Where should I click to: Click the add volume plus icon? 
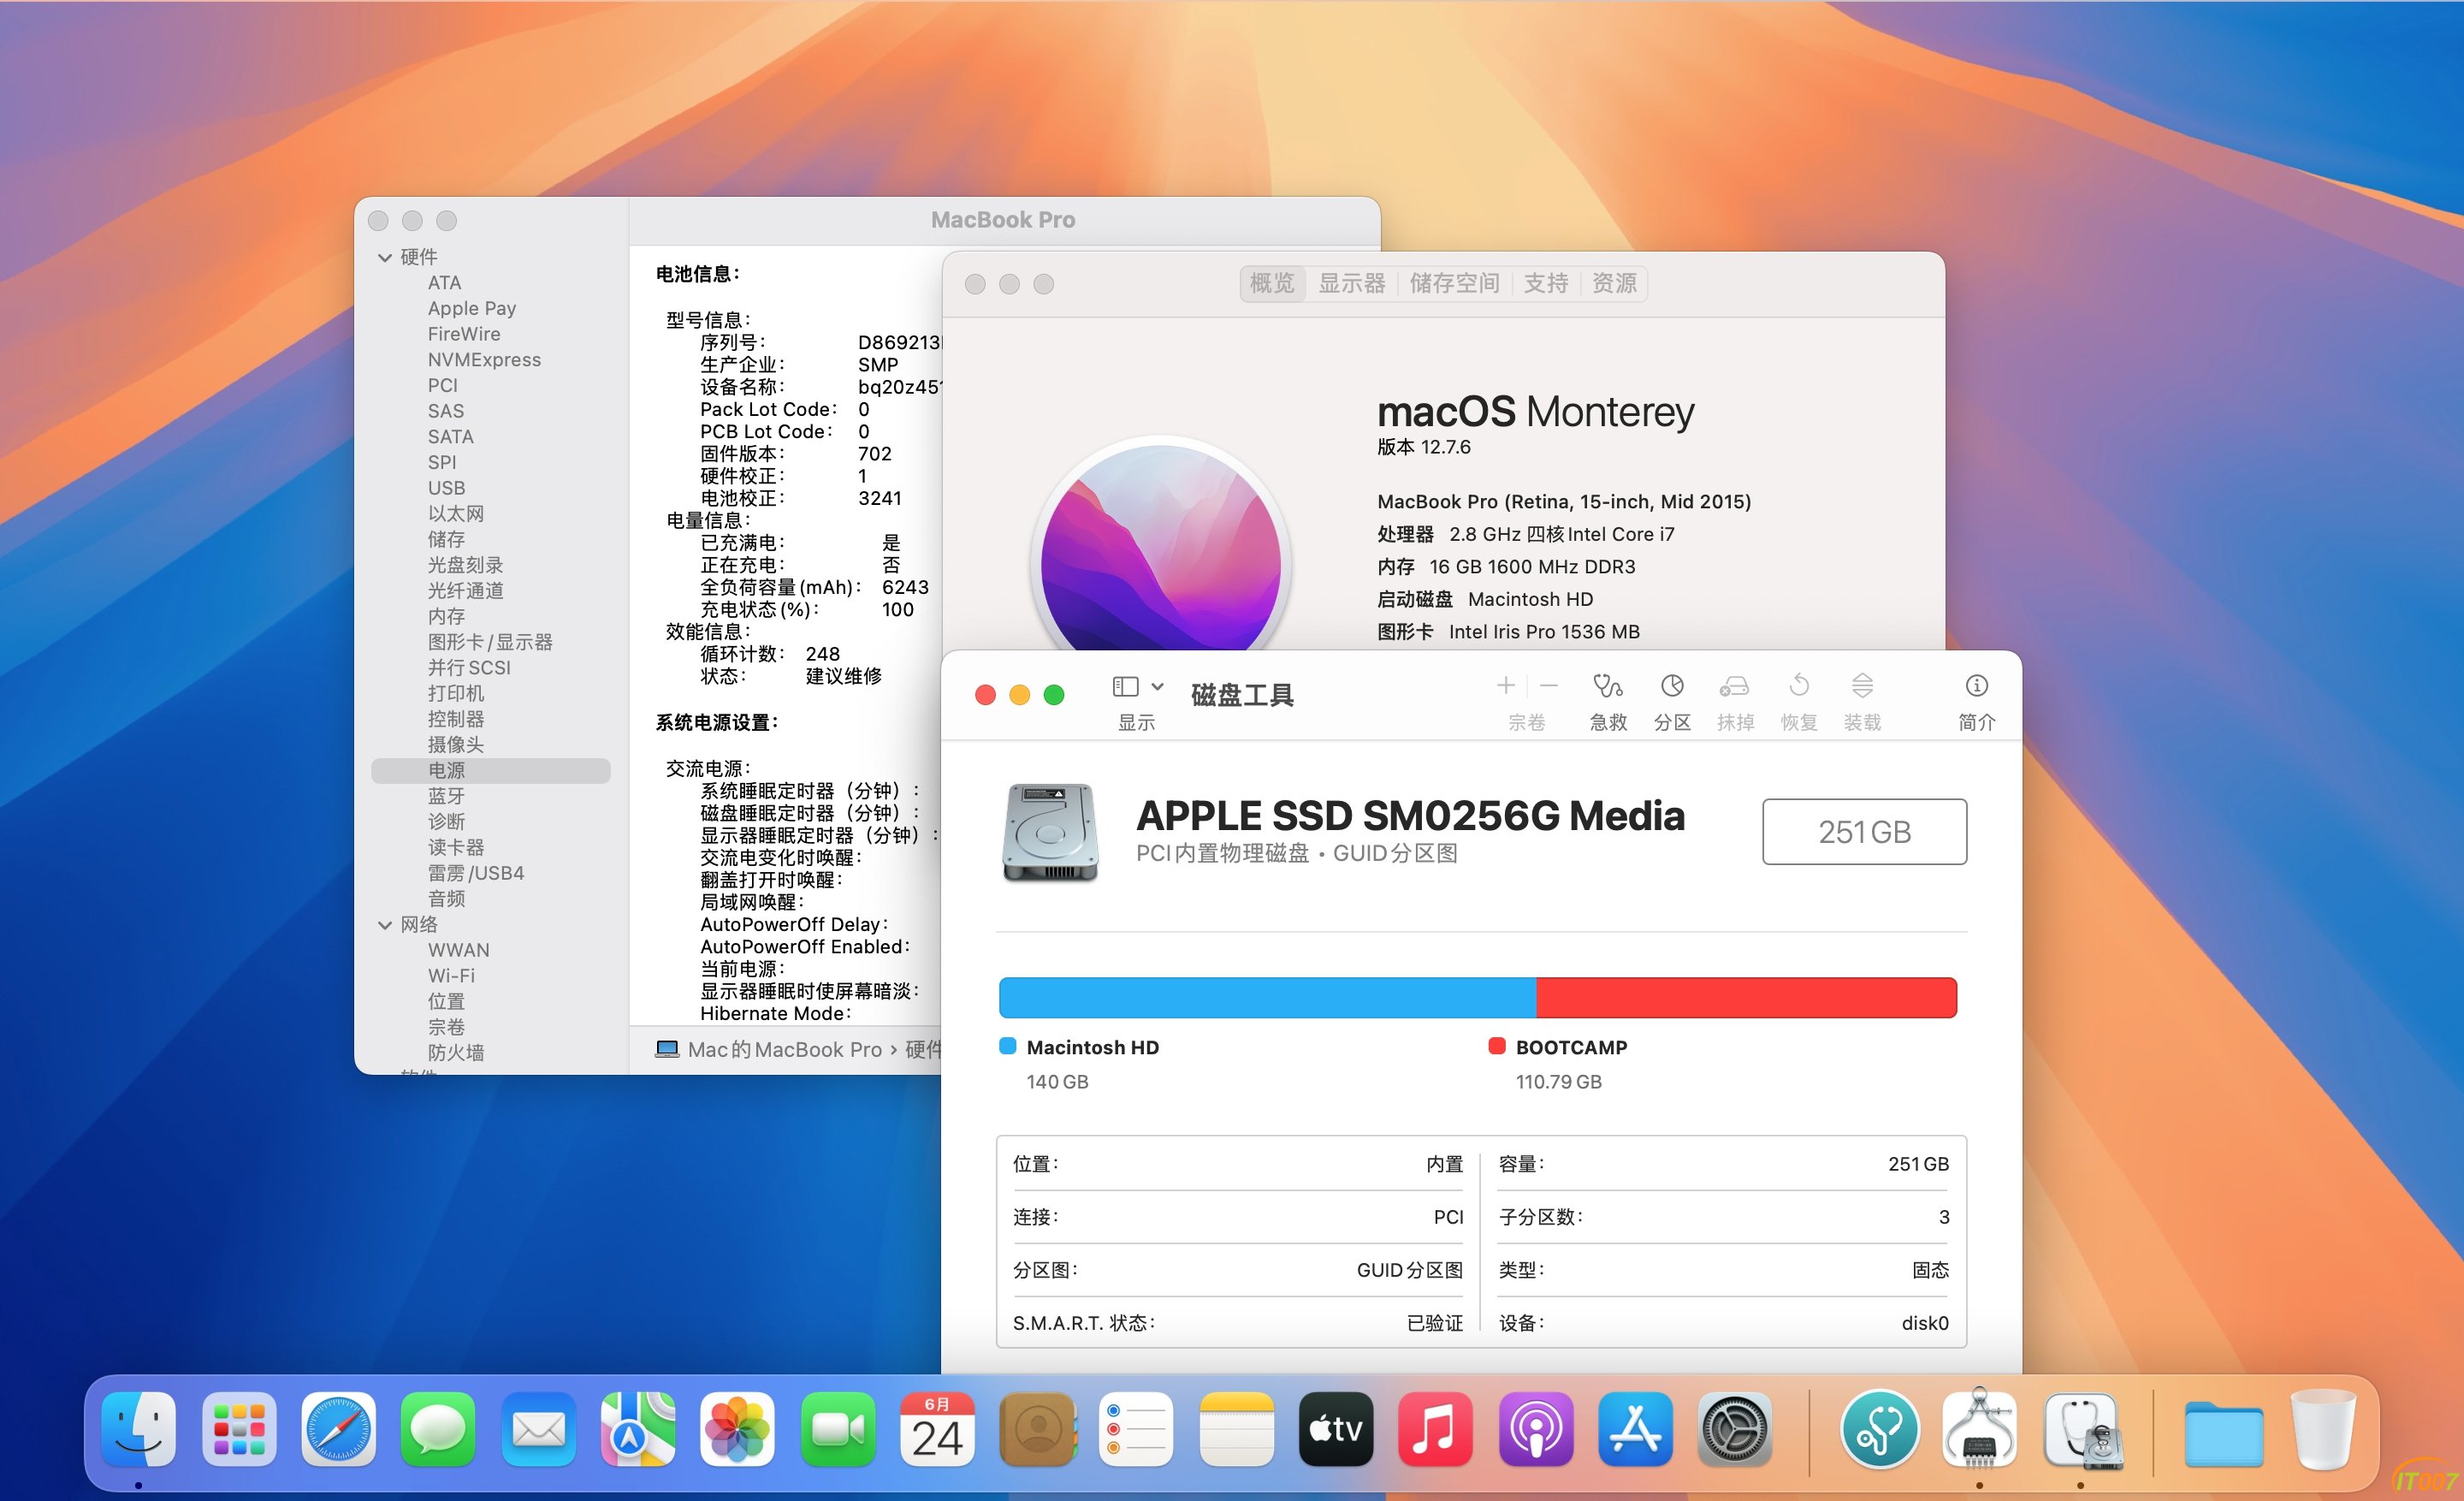1505,685
